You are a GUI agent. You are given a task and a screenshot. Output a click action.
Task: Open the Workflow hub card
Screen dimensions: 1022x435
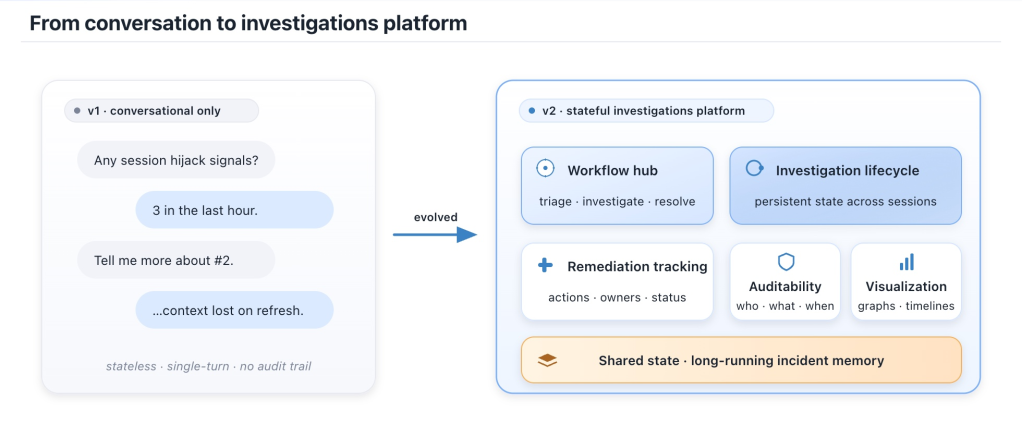tap(617, 186)
